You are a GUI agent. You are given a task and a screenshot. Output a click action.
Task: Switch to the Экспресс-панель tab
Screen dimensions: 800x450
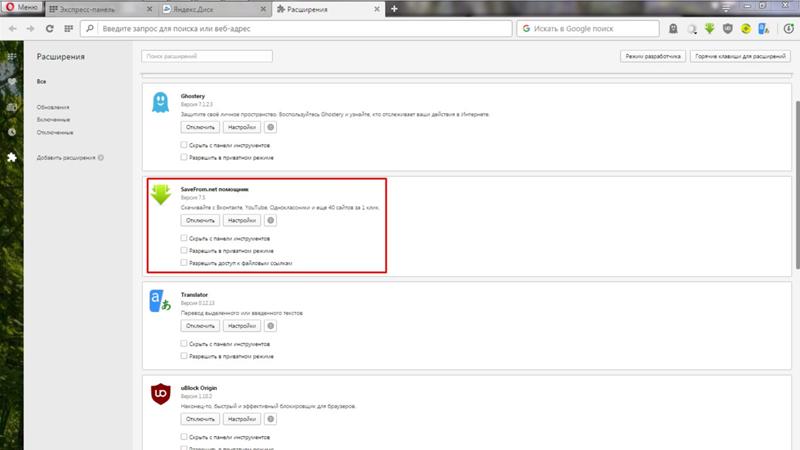101,9
